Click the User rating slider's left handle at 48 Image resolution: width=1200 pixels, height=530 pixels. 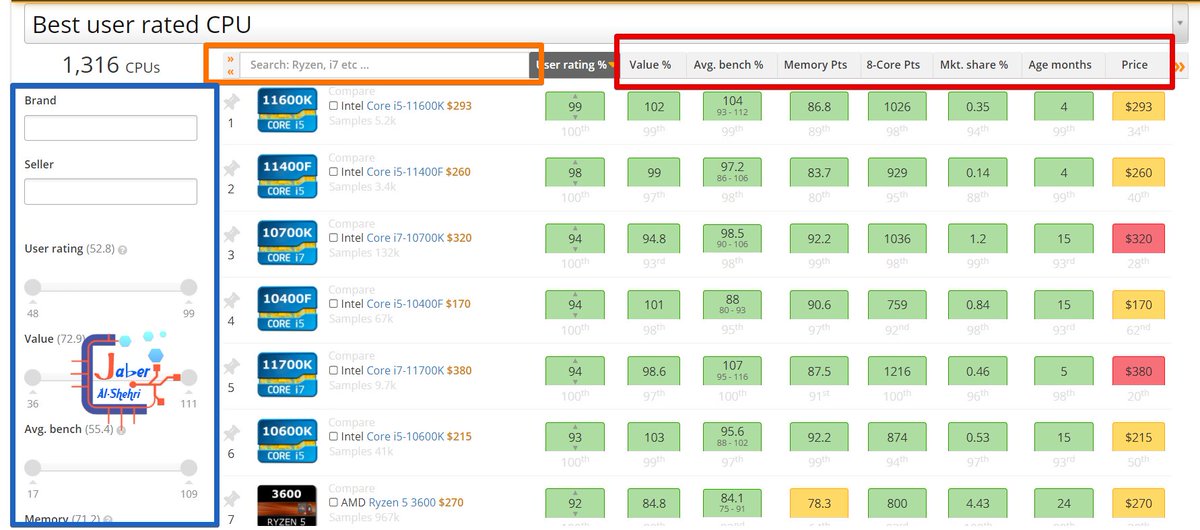point(33,287)
